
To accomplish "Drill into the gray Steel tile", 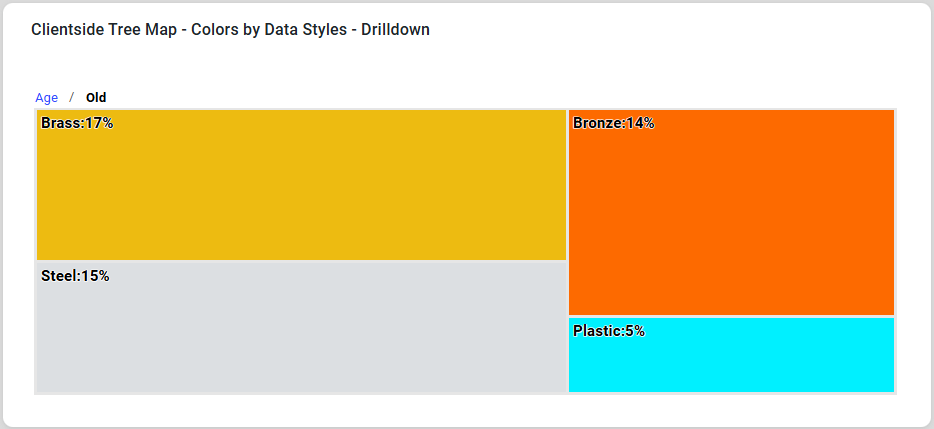I will pyautogui.click(x=301, y=335).
